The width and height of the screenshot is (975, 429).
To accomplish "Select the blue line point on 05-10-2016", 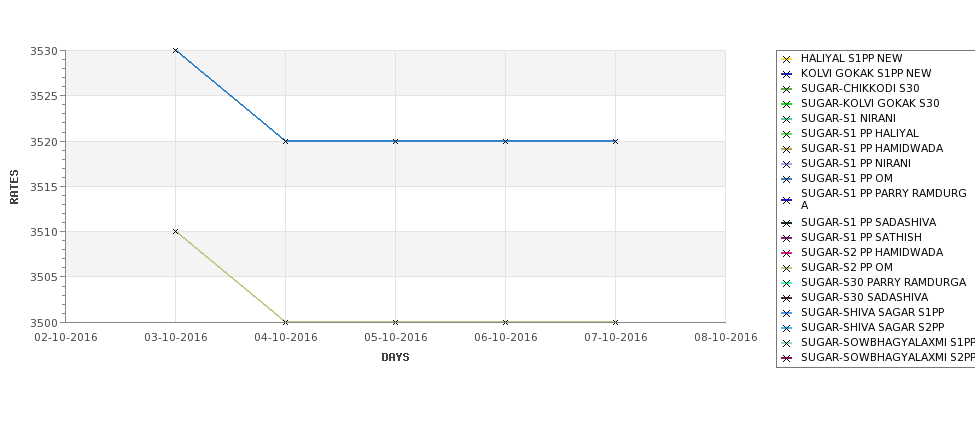I will 395,141.
